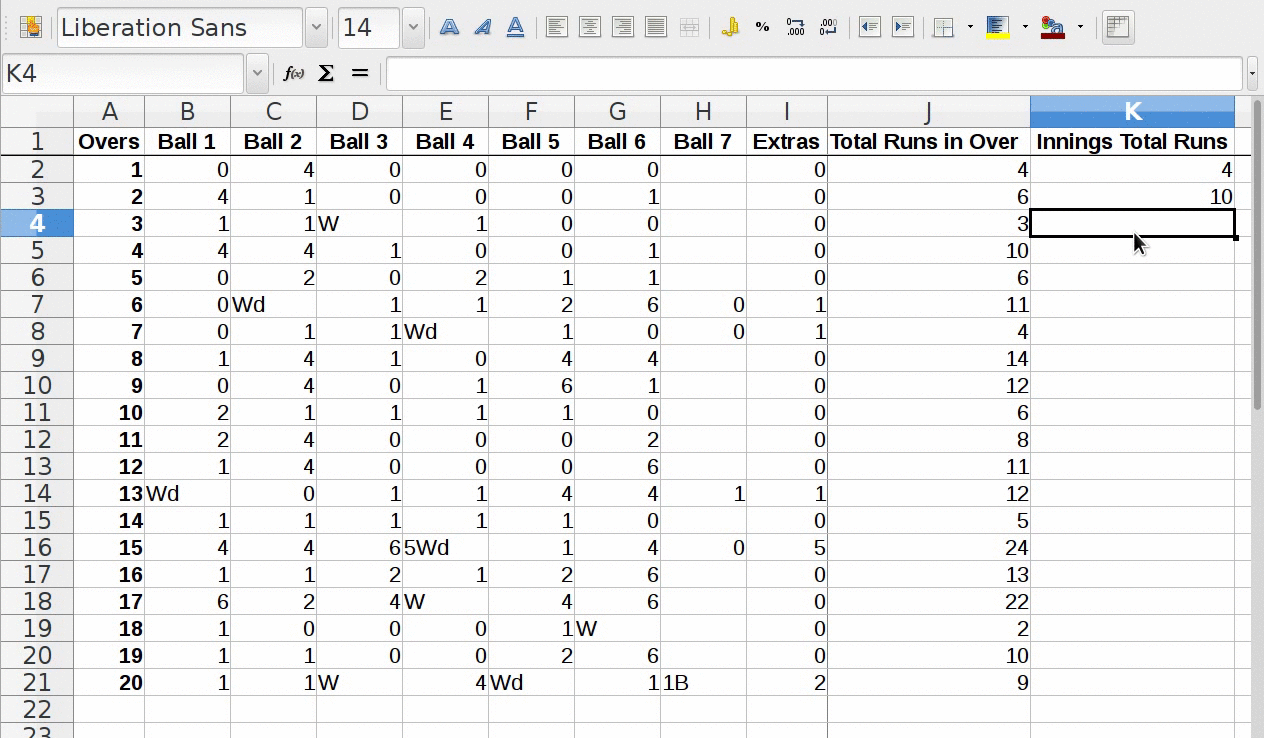1264x738 pixels.
Task: Open the Name Box dropdown arrow
Action: [257, 73]
